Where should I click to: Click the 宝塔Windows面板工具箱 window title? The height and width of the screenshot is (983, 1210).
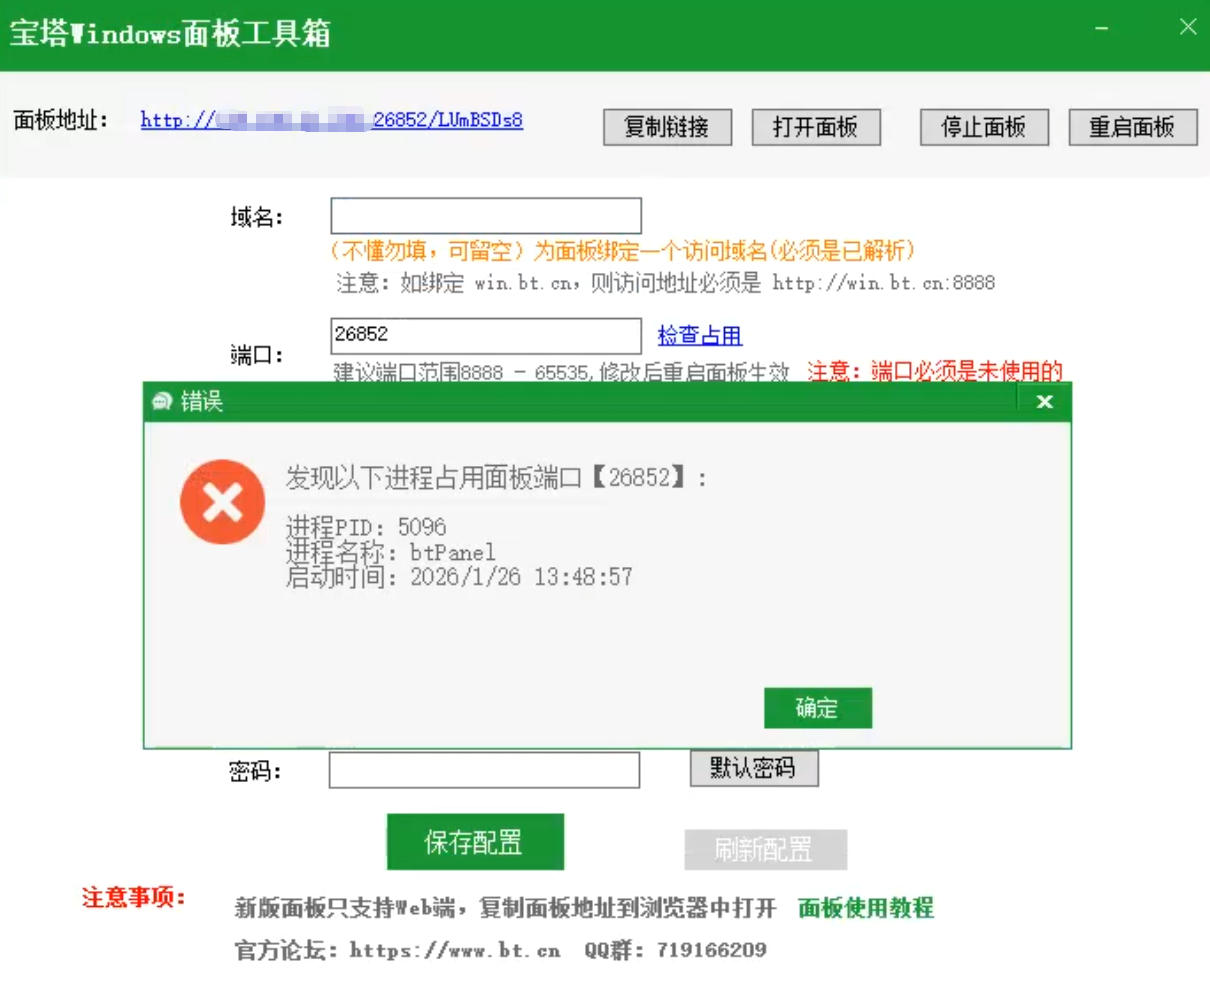pyautogui.click(x=170, y=33)
